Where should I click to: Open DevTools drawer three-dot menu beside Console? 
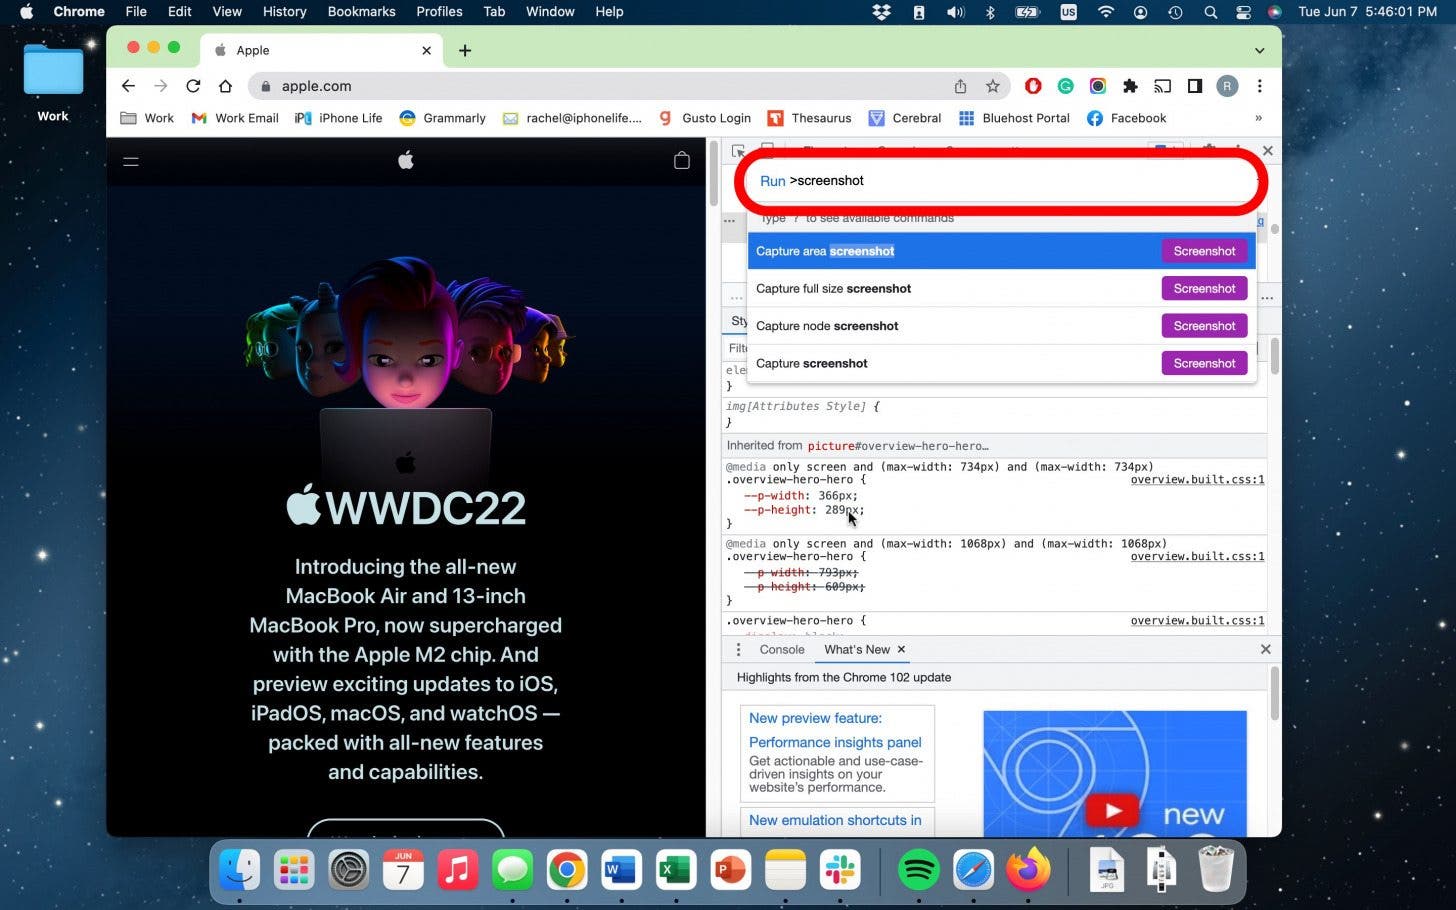(738, 649)
